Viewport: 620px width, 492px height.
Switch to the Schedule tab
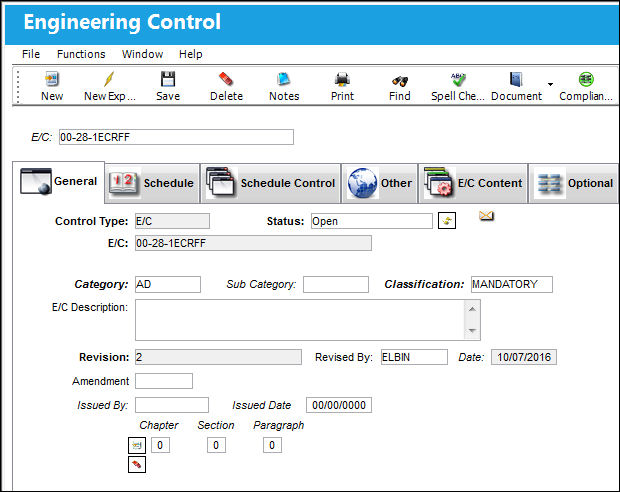[152, 184]
